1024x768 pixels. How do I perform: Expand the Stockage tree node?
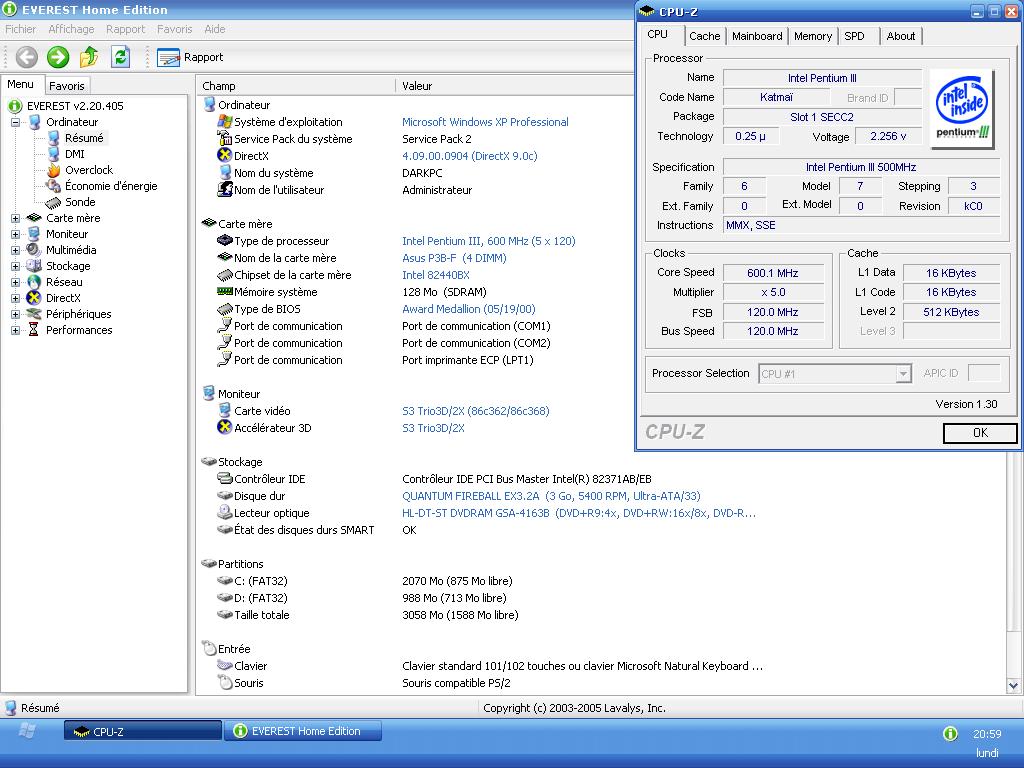coord(16,266)
